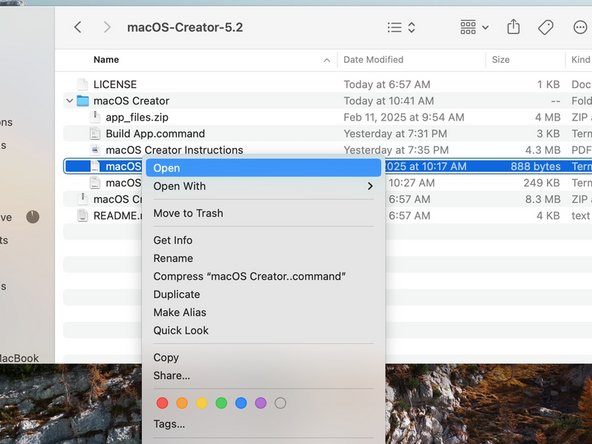Viewport: 592px width, 444px height.
Task: Expand the Open With submenu
Action: pyautogui.click(x=263, y=186)
